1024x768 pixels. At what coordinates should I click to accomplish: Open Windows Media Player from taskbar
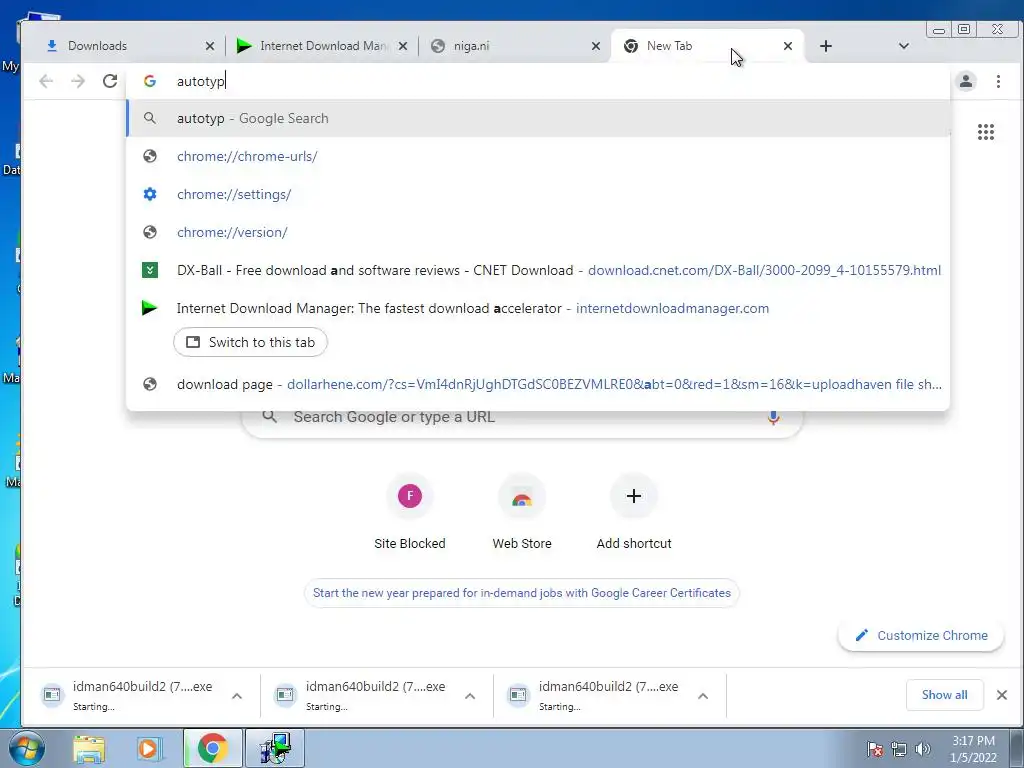[150, 748]
